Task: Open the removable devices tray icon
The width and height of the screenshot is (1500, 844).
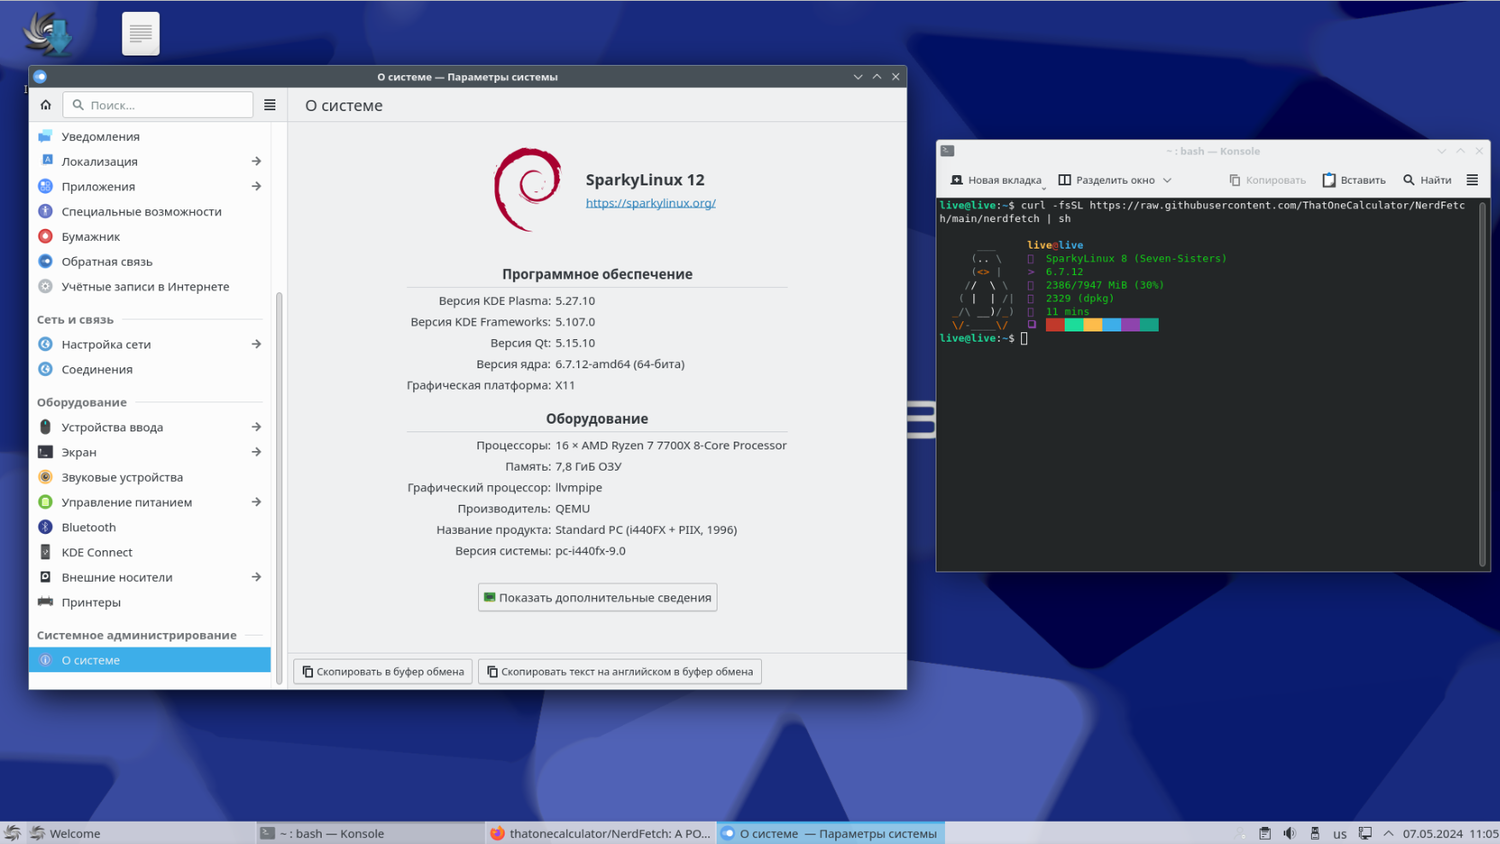Action: (x=1315, y=833)
